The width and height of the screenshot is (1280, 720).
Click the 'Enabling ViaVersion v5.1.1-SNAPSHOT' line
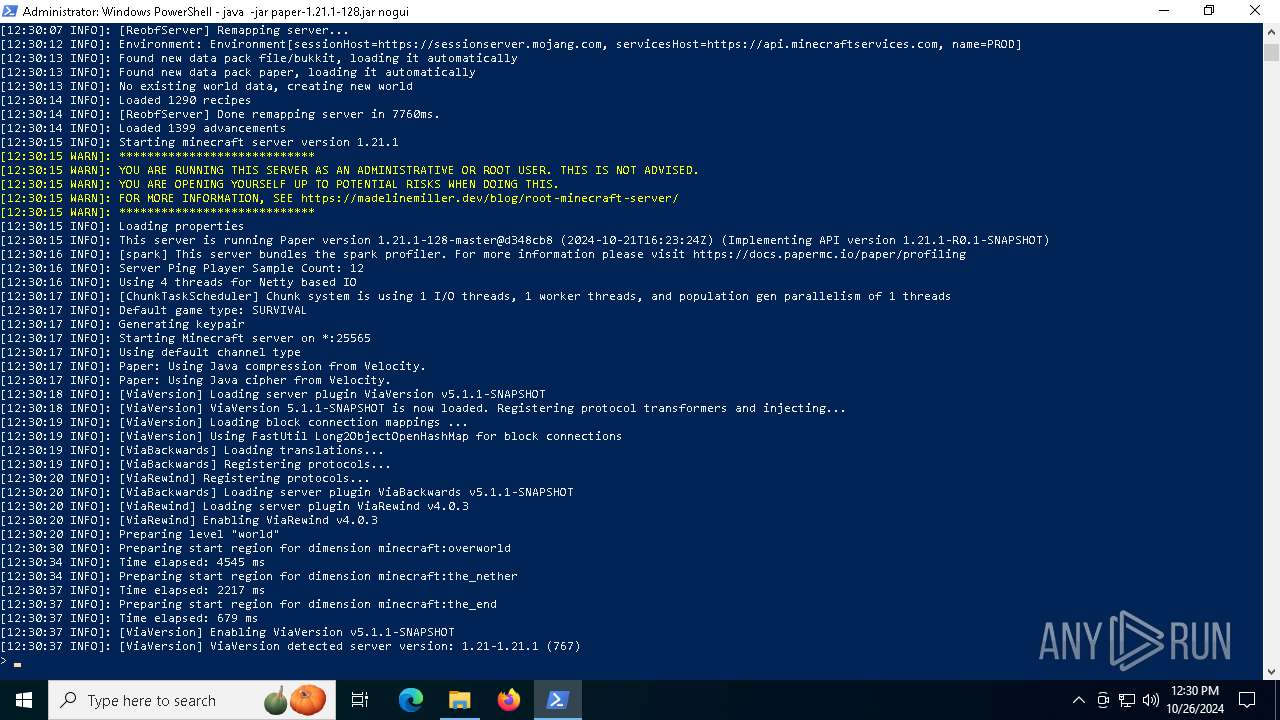point(227,632)
